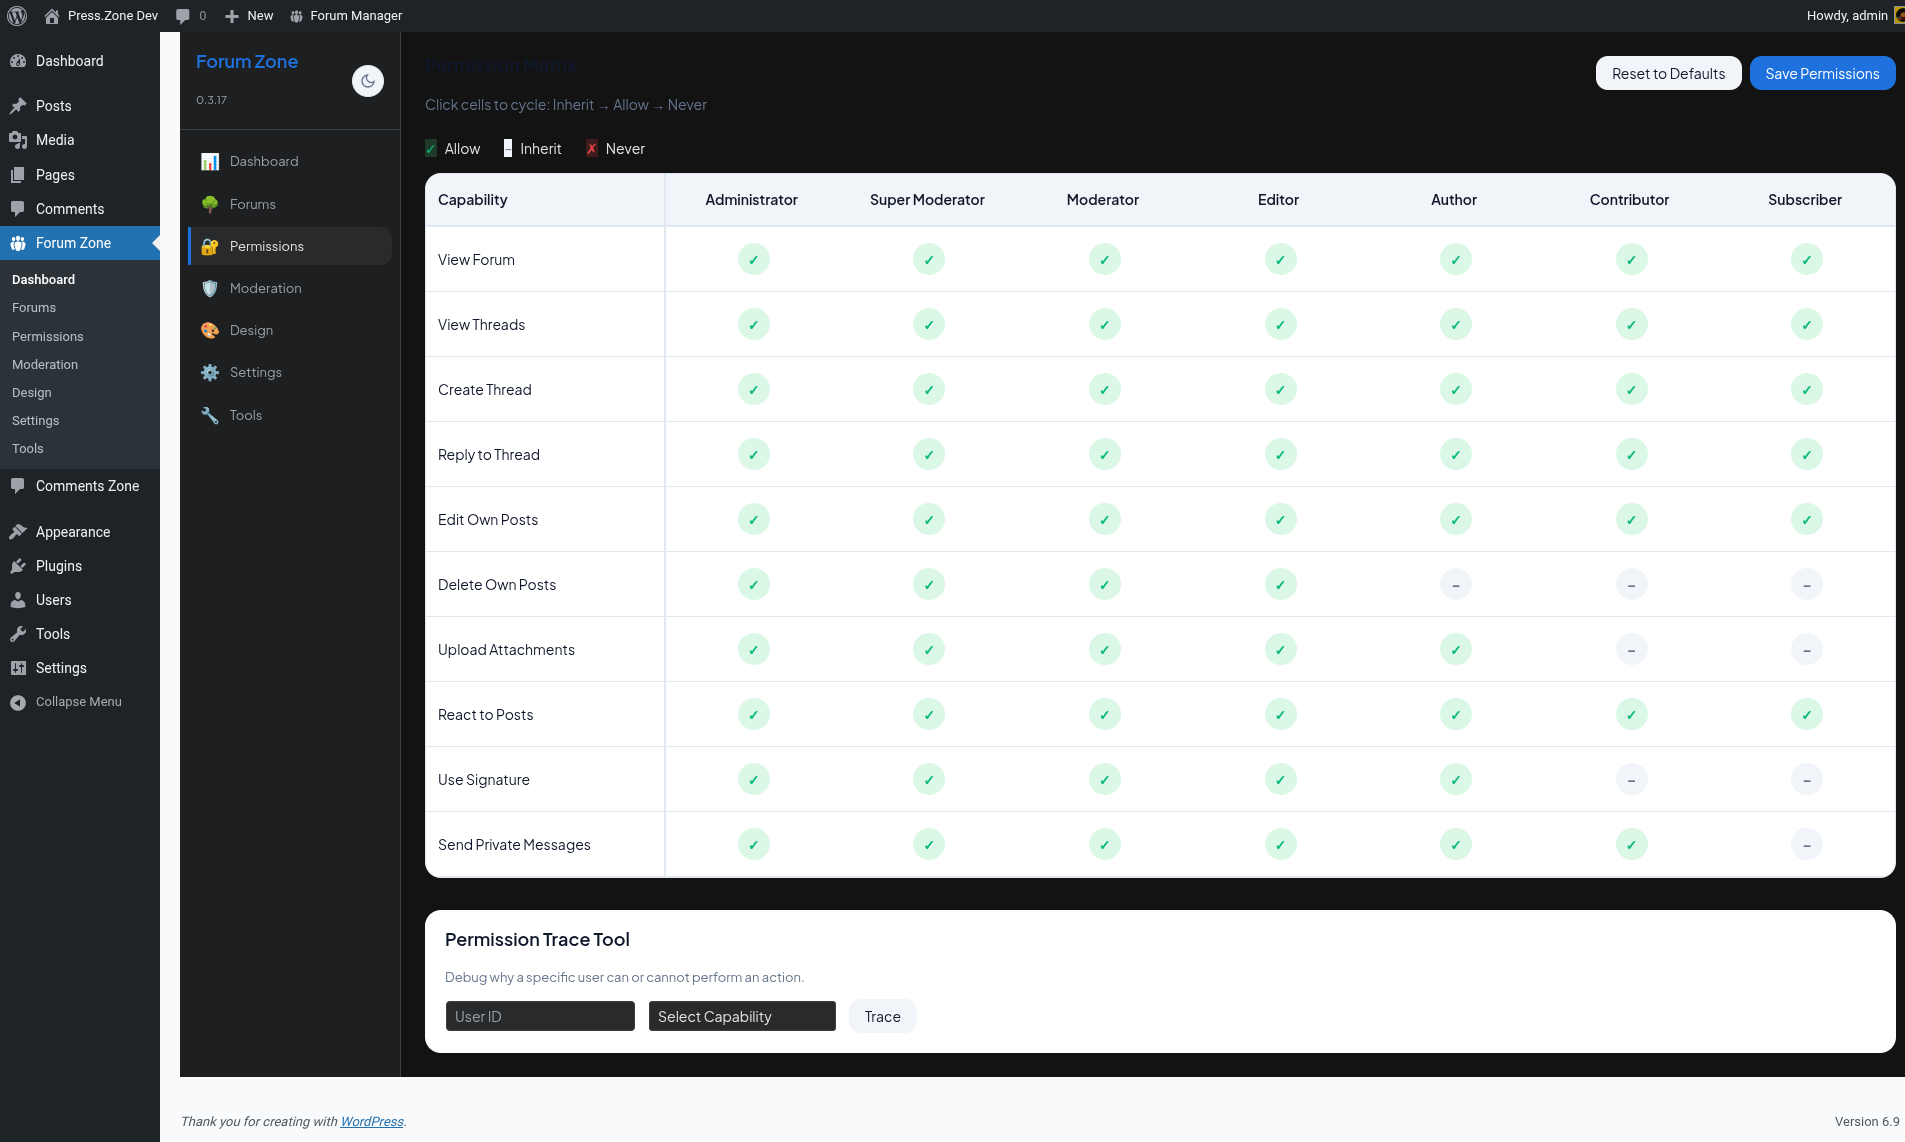1905x1142 pixels.
Task: Click the Collapse Menu arrow icon
Action: point(18,702)
